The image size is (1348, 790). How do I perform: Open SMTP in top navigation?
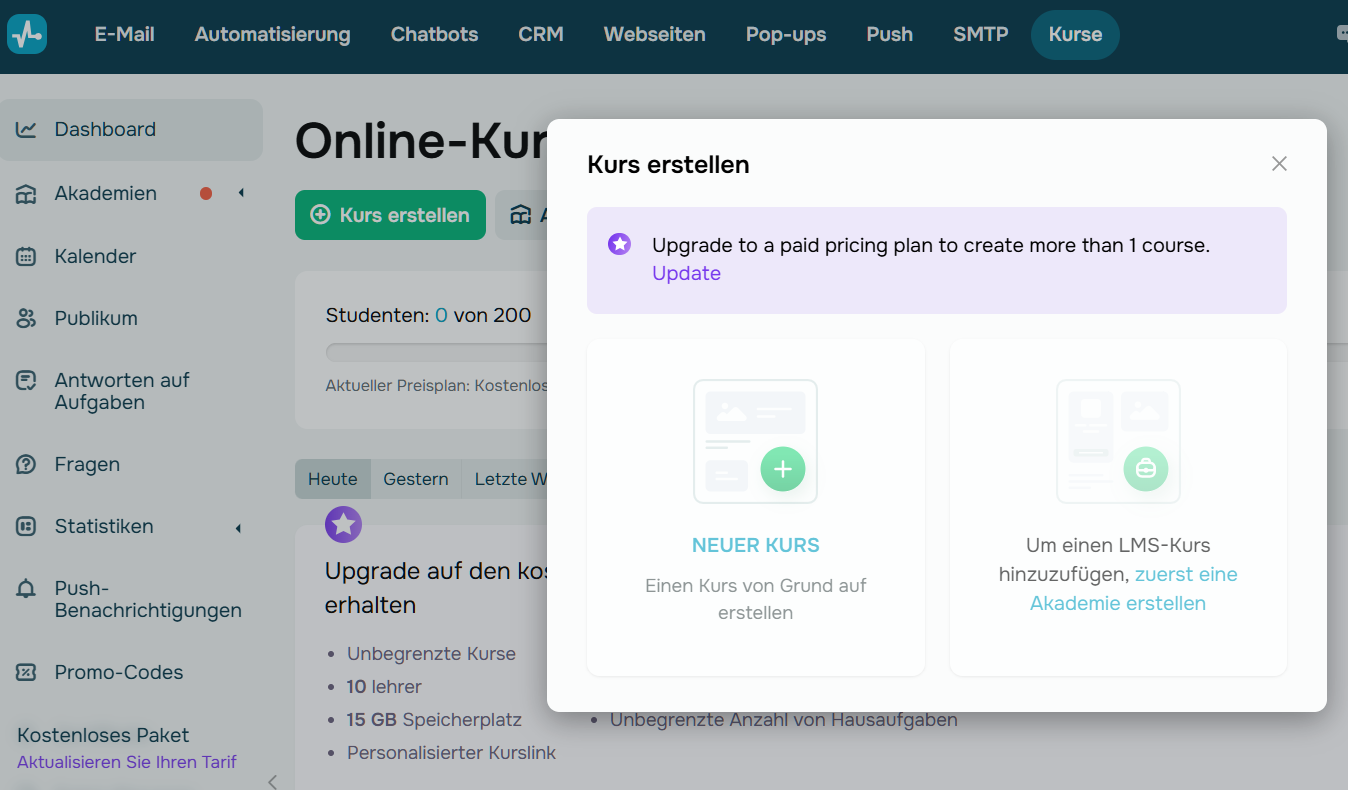pyautogui.click(x=981, y=34)
